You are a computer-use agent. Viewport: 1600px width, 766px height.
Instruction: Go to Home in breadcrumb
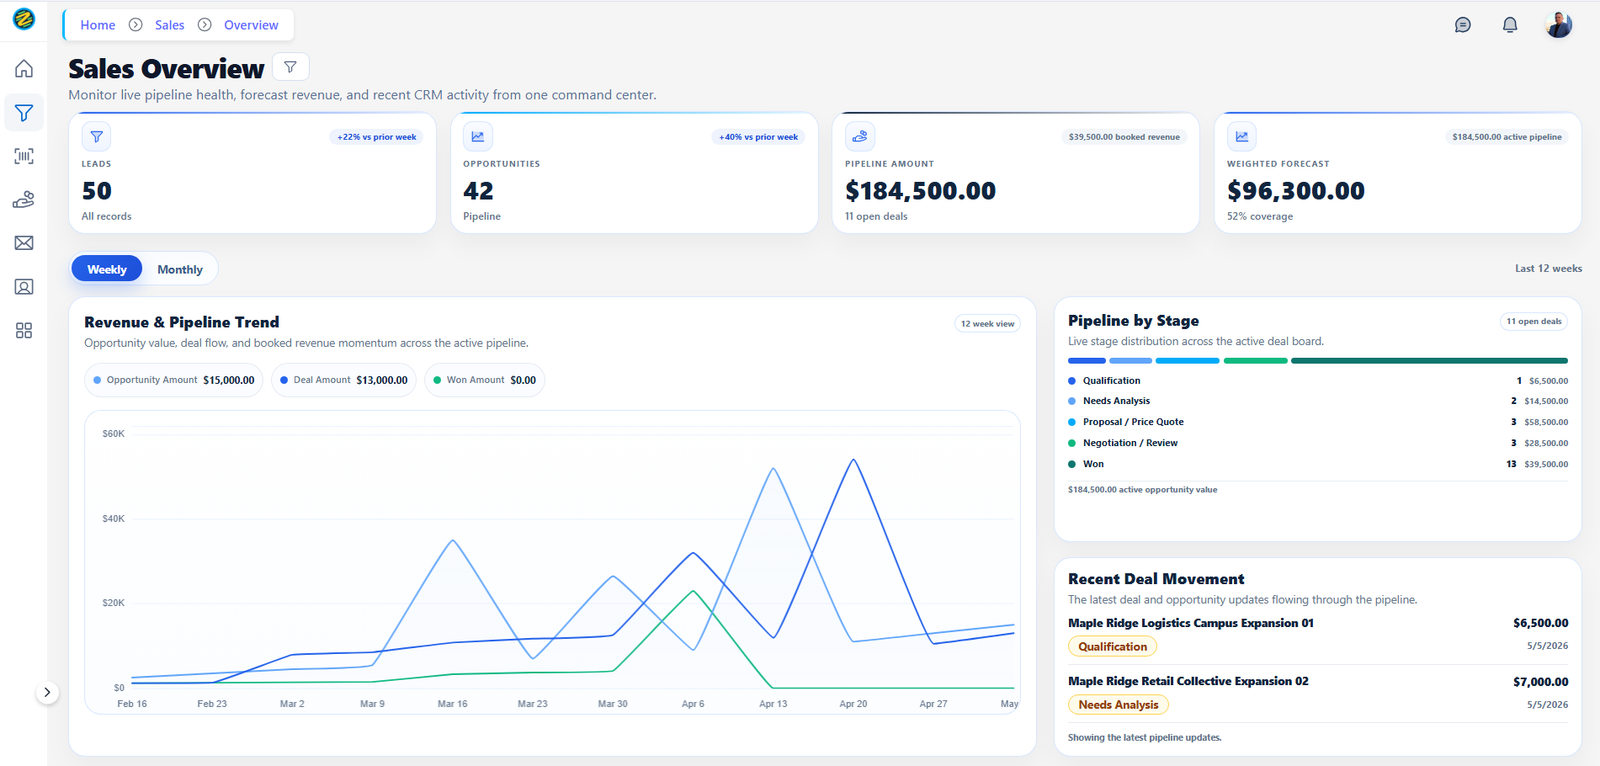[x=98, y=25]
